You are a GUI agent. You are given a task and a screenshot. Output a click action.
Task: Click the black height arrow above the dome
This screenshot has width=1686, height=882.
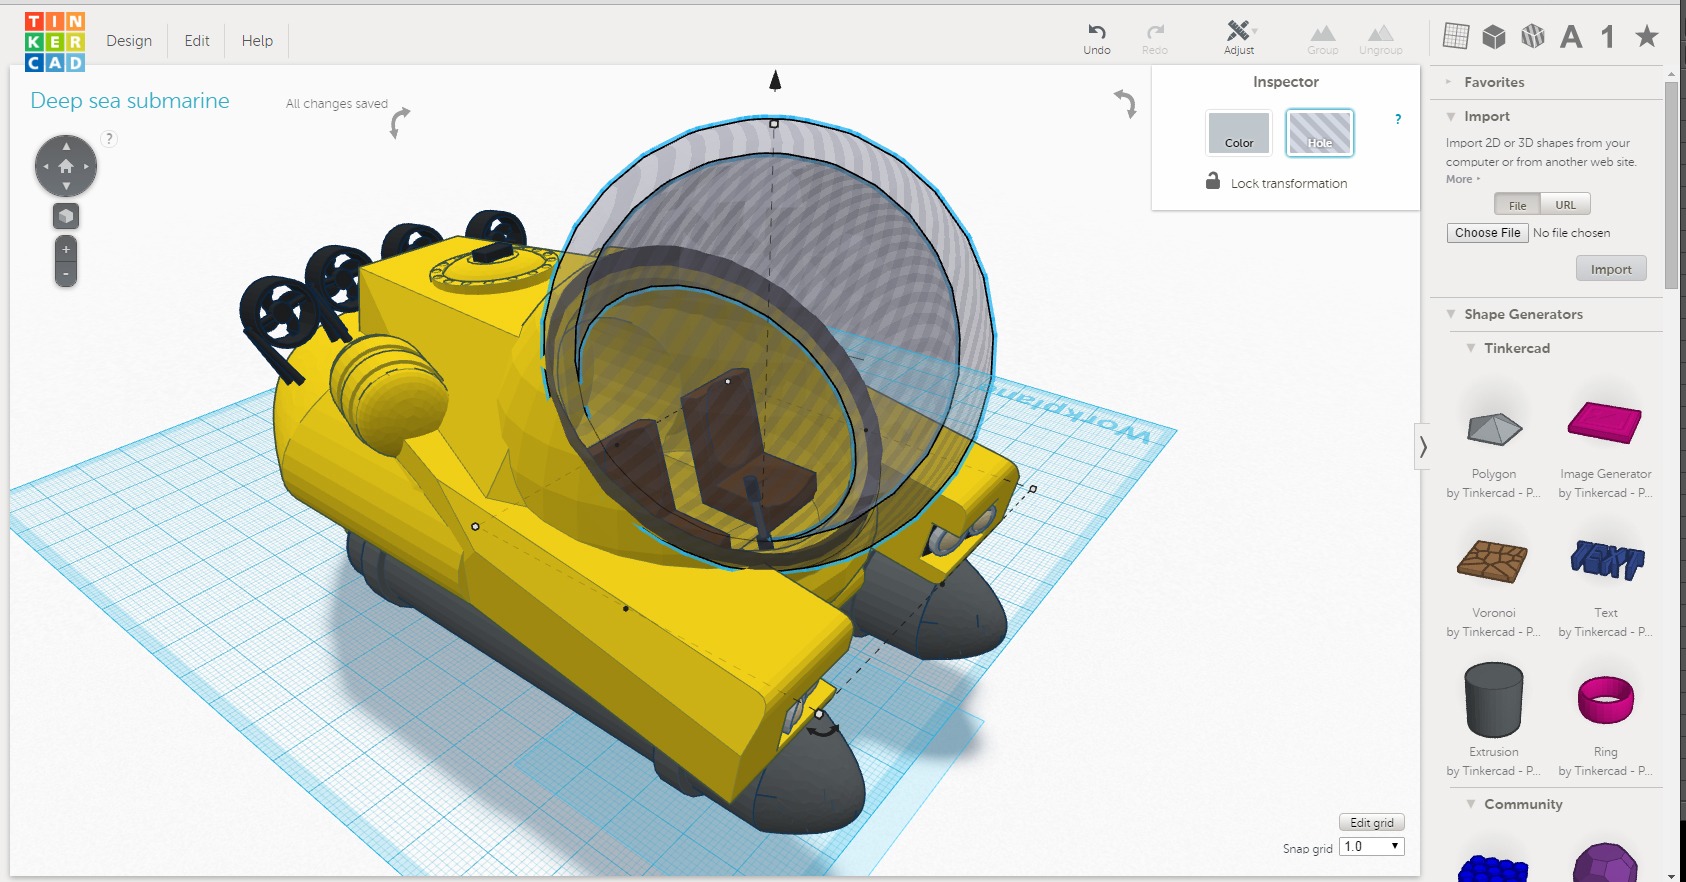point(775,81)
